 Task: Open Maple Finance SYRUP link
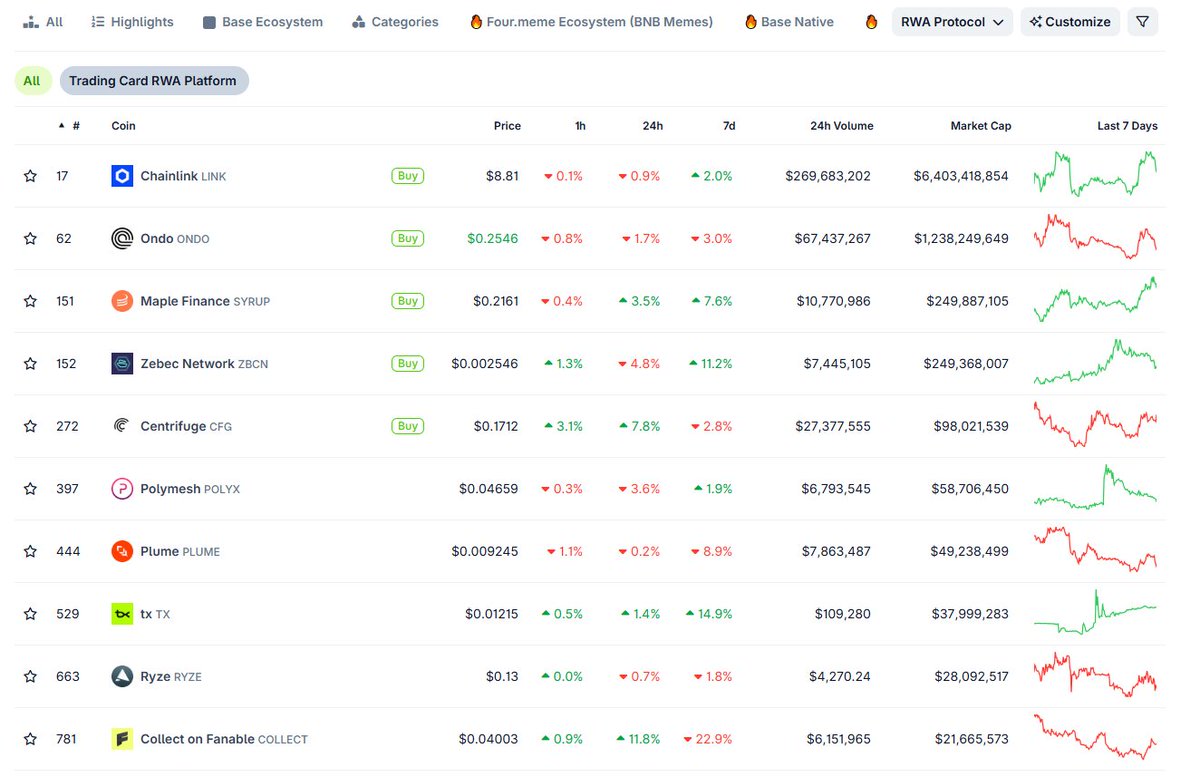coord(205,301)
